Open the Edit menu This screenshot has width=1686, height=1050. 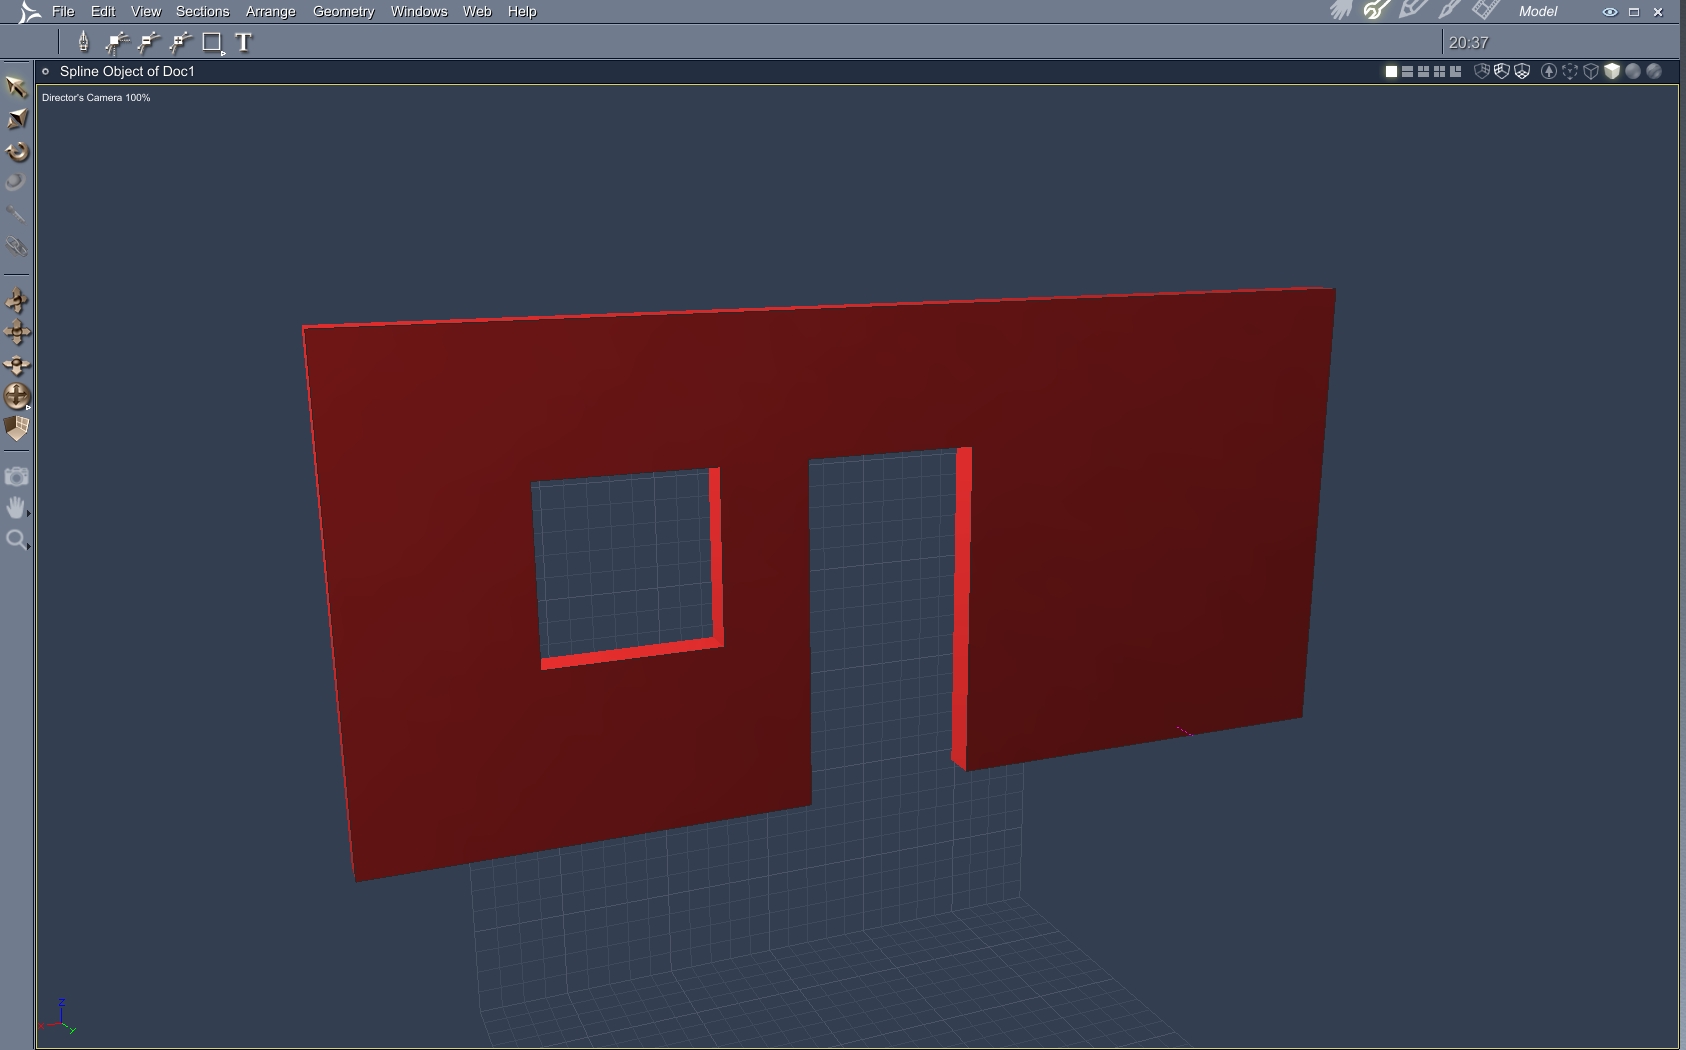(103, 11)
